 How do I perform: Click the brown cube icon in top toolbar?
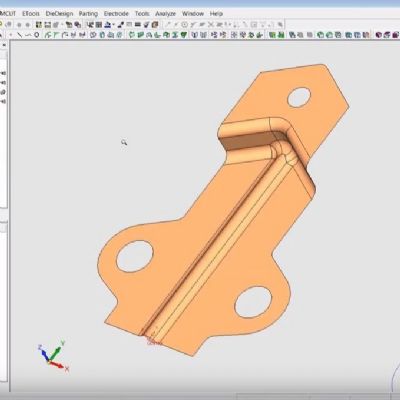click(x=155, y=24)
